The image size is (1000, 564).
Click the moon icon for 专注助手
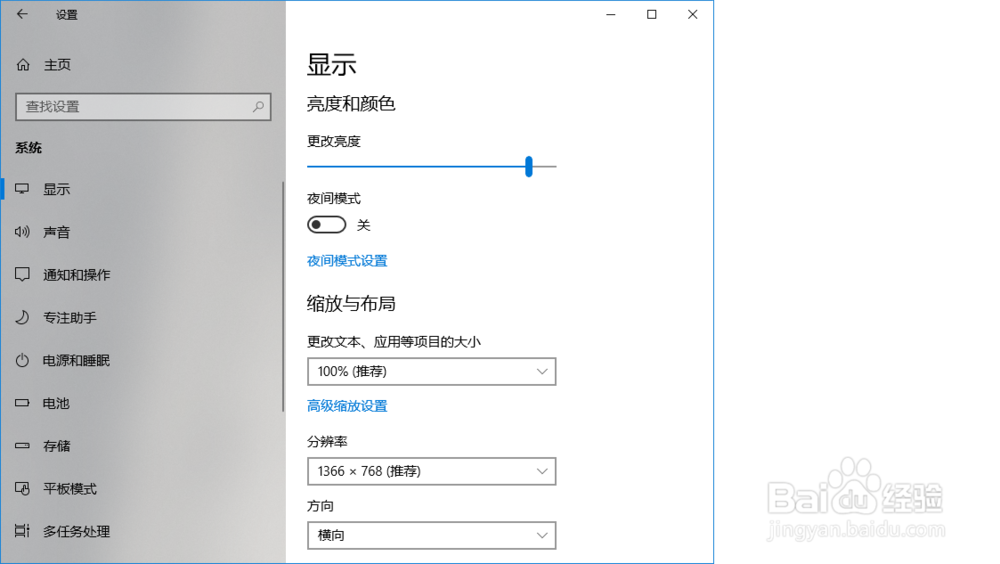22,317
